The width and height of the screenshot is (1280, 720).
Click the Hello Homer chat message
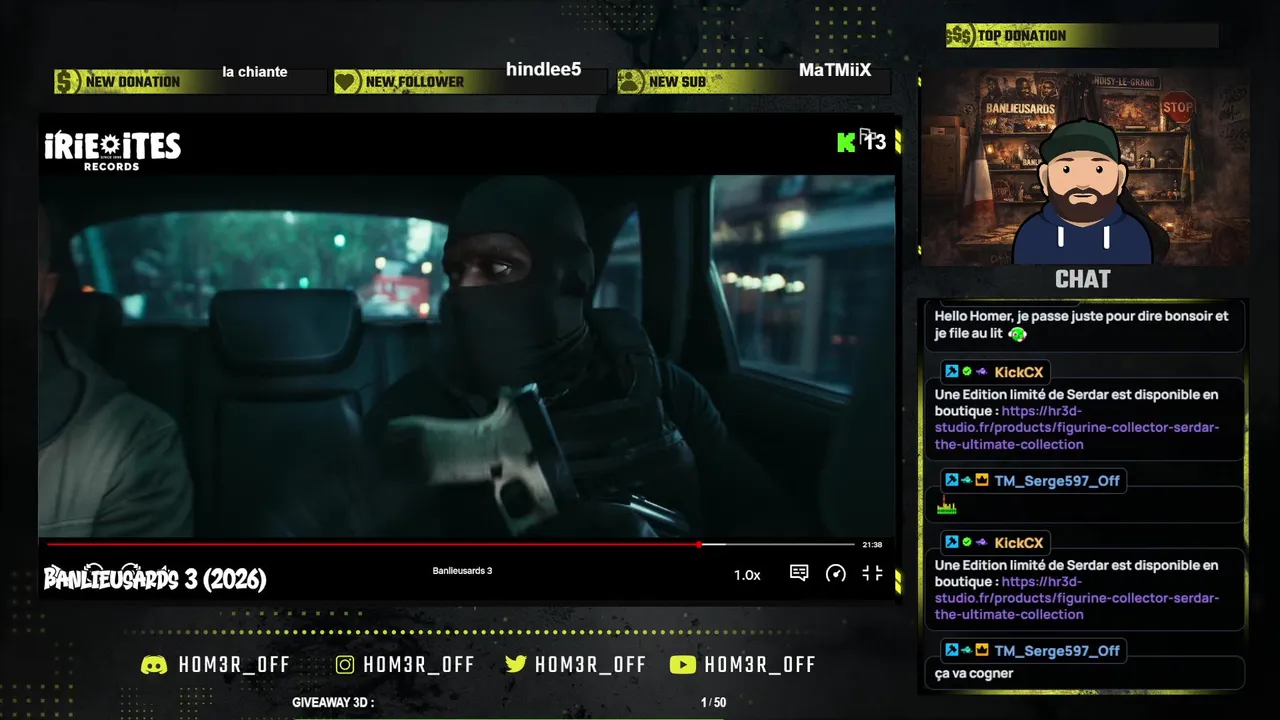(1081, 325)
